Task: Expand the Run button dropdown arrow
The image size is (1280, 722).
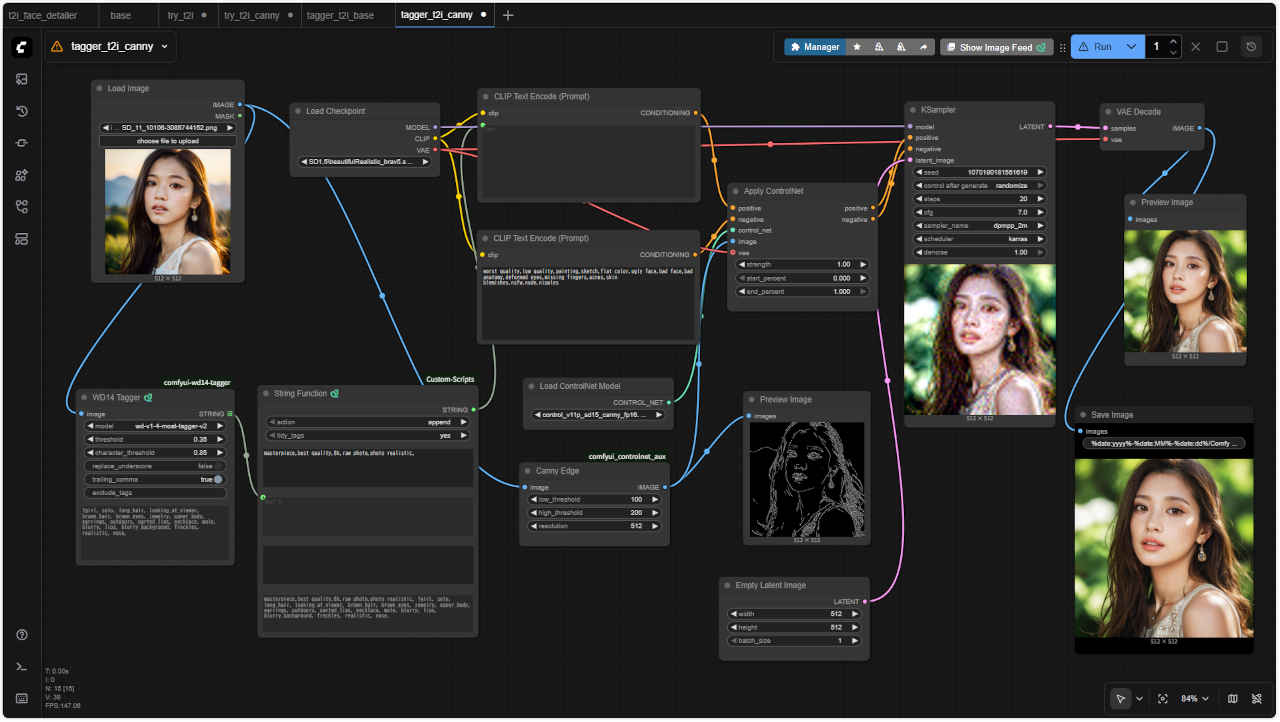Action: point(1131,47)
